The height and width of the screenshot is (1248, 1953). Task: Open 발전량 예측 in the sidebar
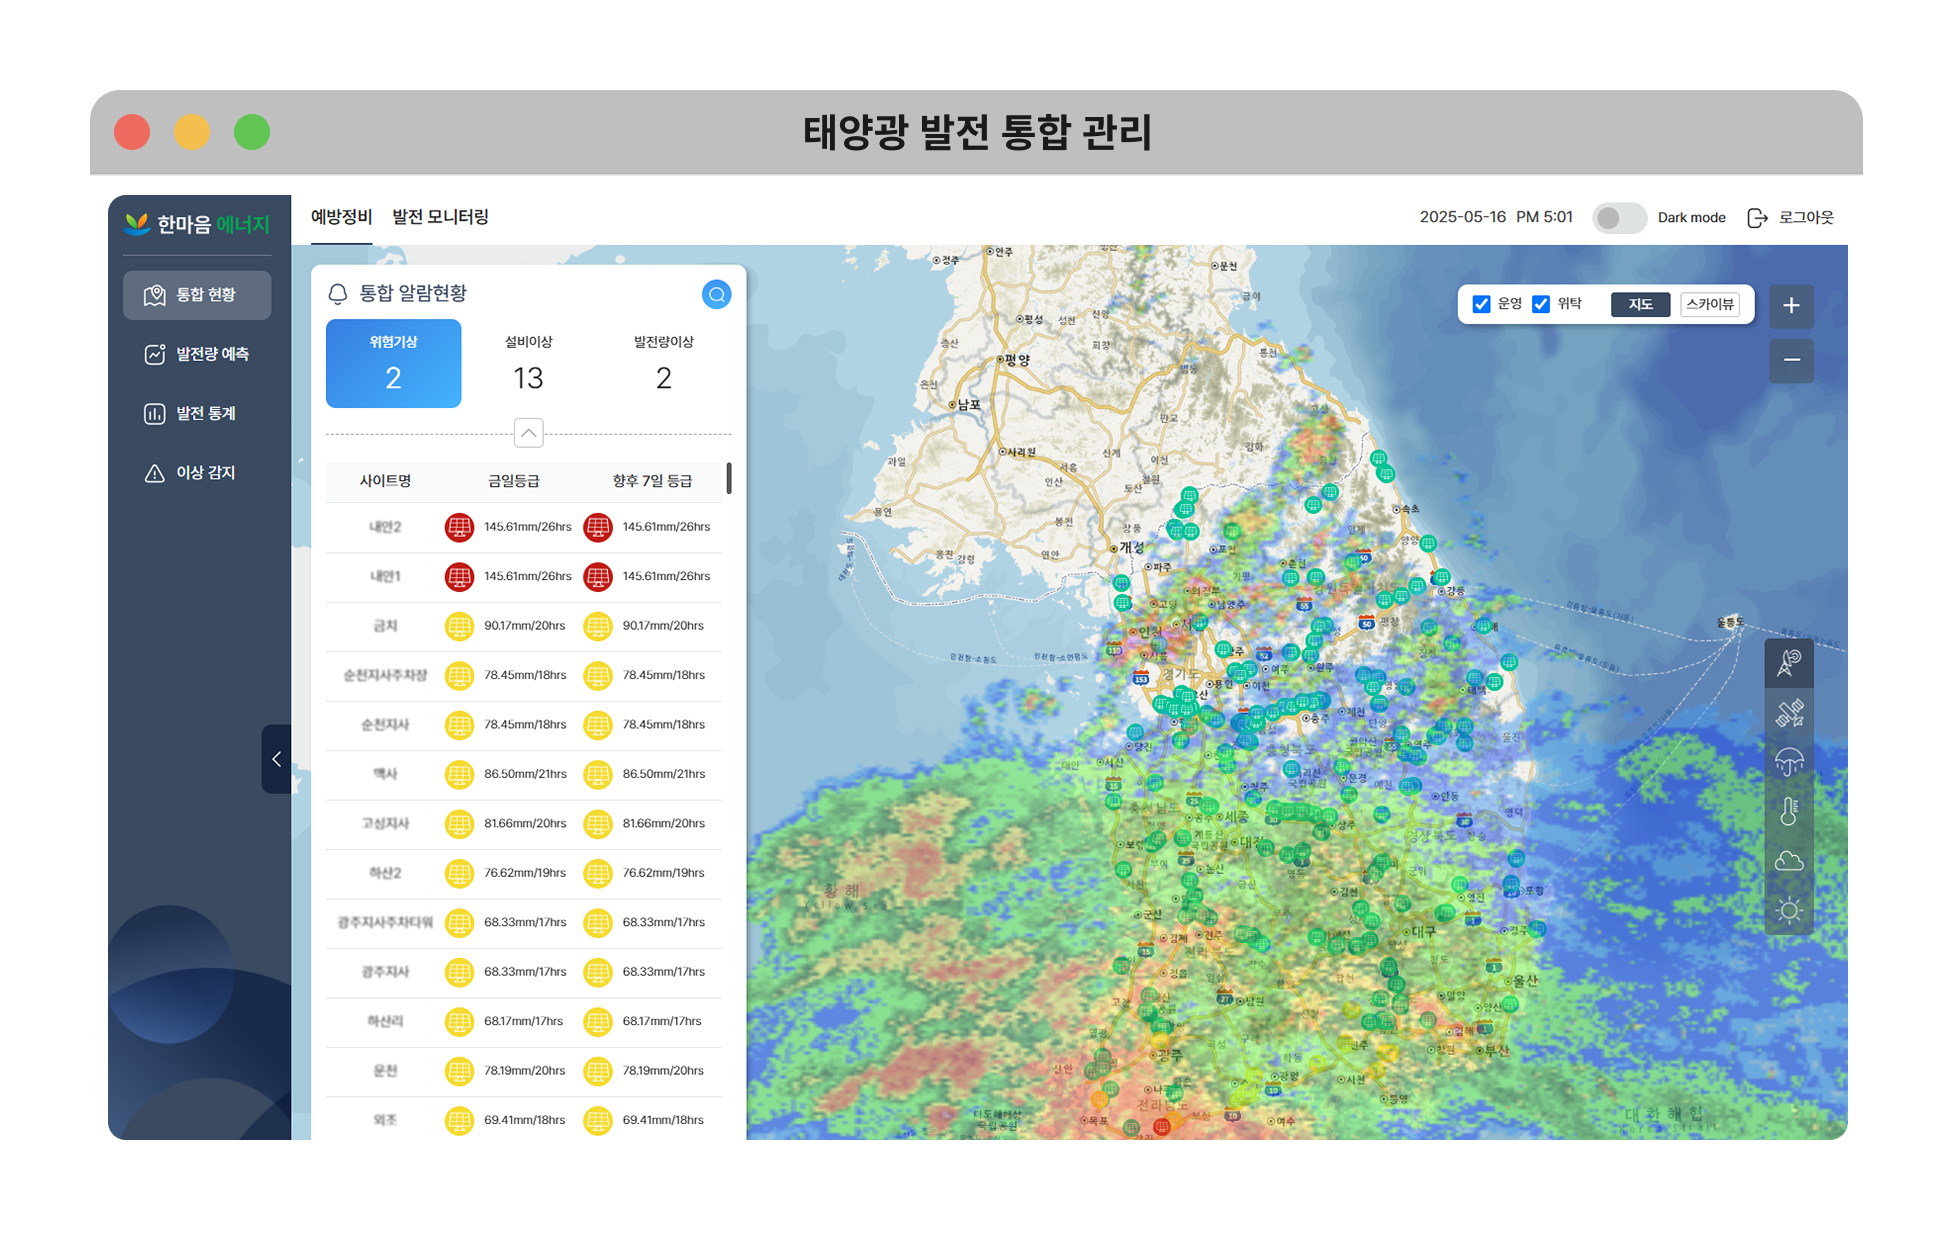coord(197,354)
